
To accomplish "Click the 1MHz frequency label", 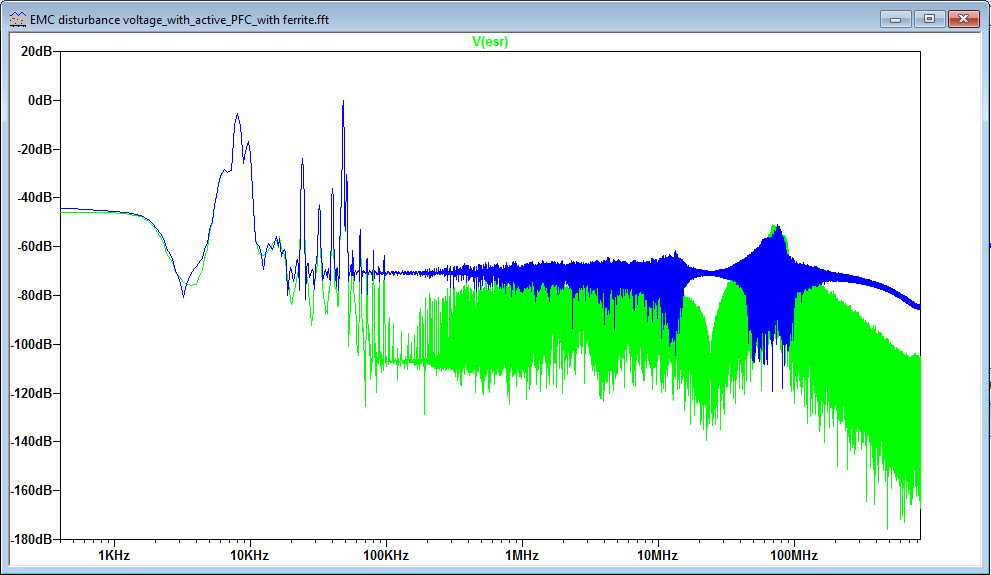I will 522,555.
